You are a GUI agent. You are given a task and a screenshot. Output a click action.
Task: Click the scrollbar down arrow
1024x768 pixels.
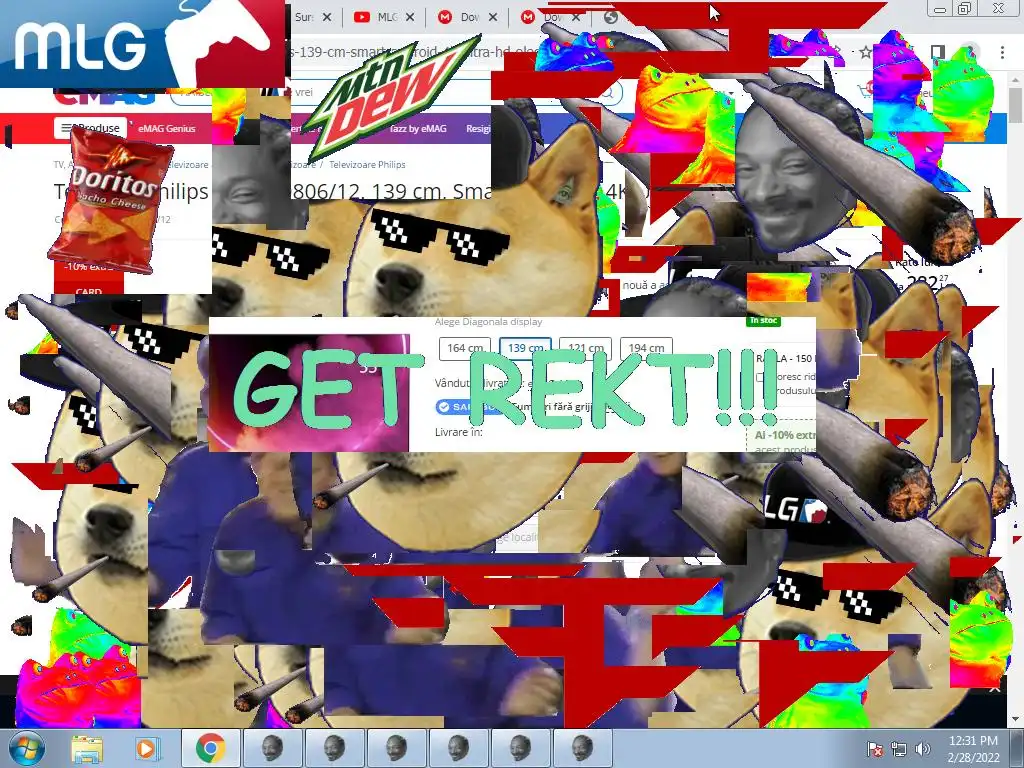(x=1016, y=720)
